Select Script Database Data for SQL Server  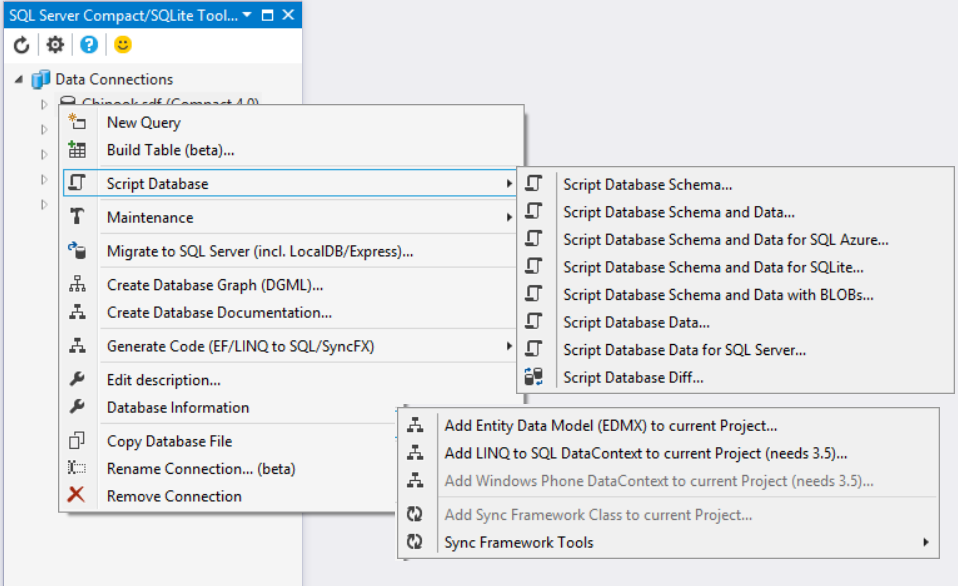684,349
